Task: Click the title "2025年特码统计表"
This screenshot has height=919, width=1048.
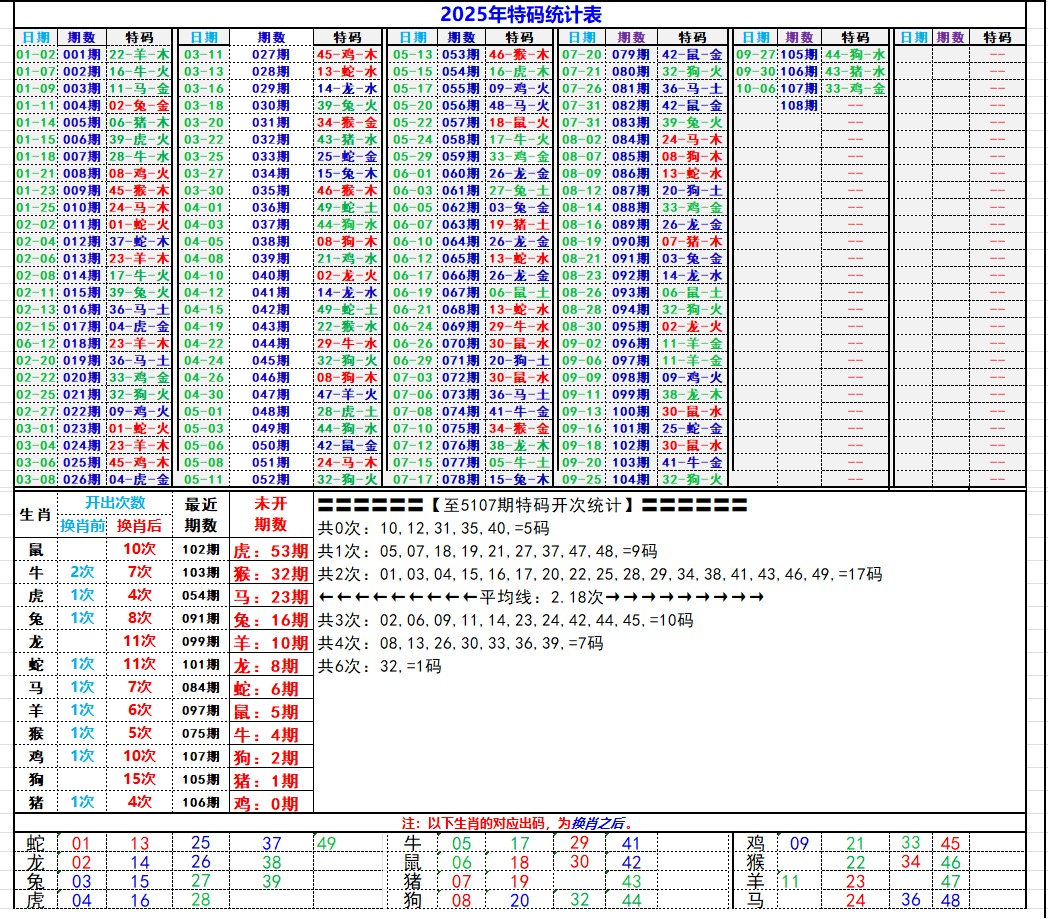Action: (x=520, y=14)
